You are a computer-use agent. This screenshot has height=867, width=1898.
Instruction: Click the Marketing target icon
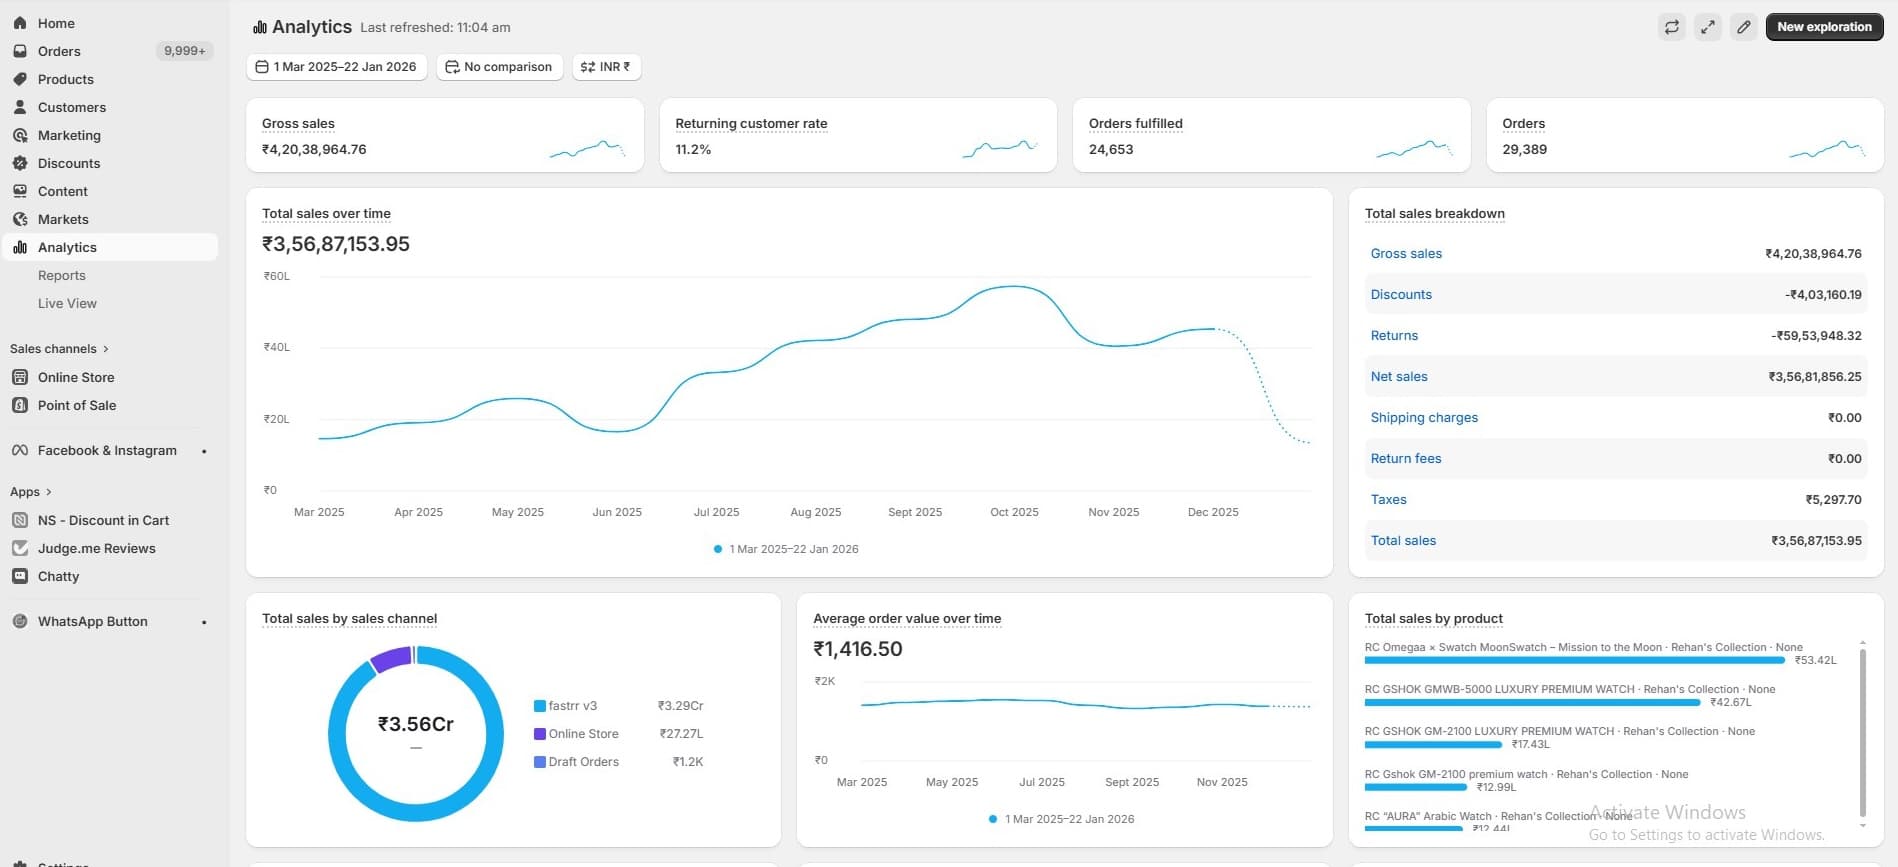[x=20, y=135]
